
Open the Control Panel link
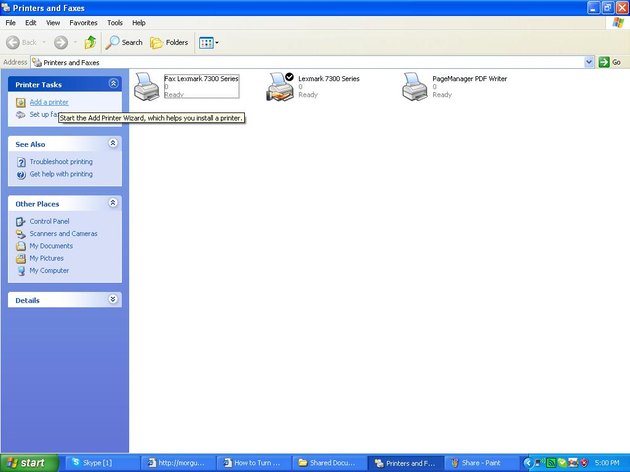click(x=49, y=221)
